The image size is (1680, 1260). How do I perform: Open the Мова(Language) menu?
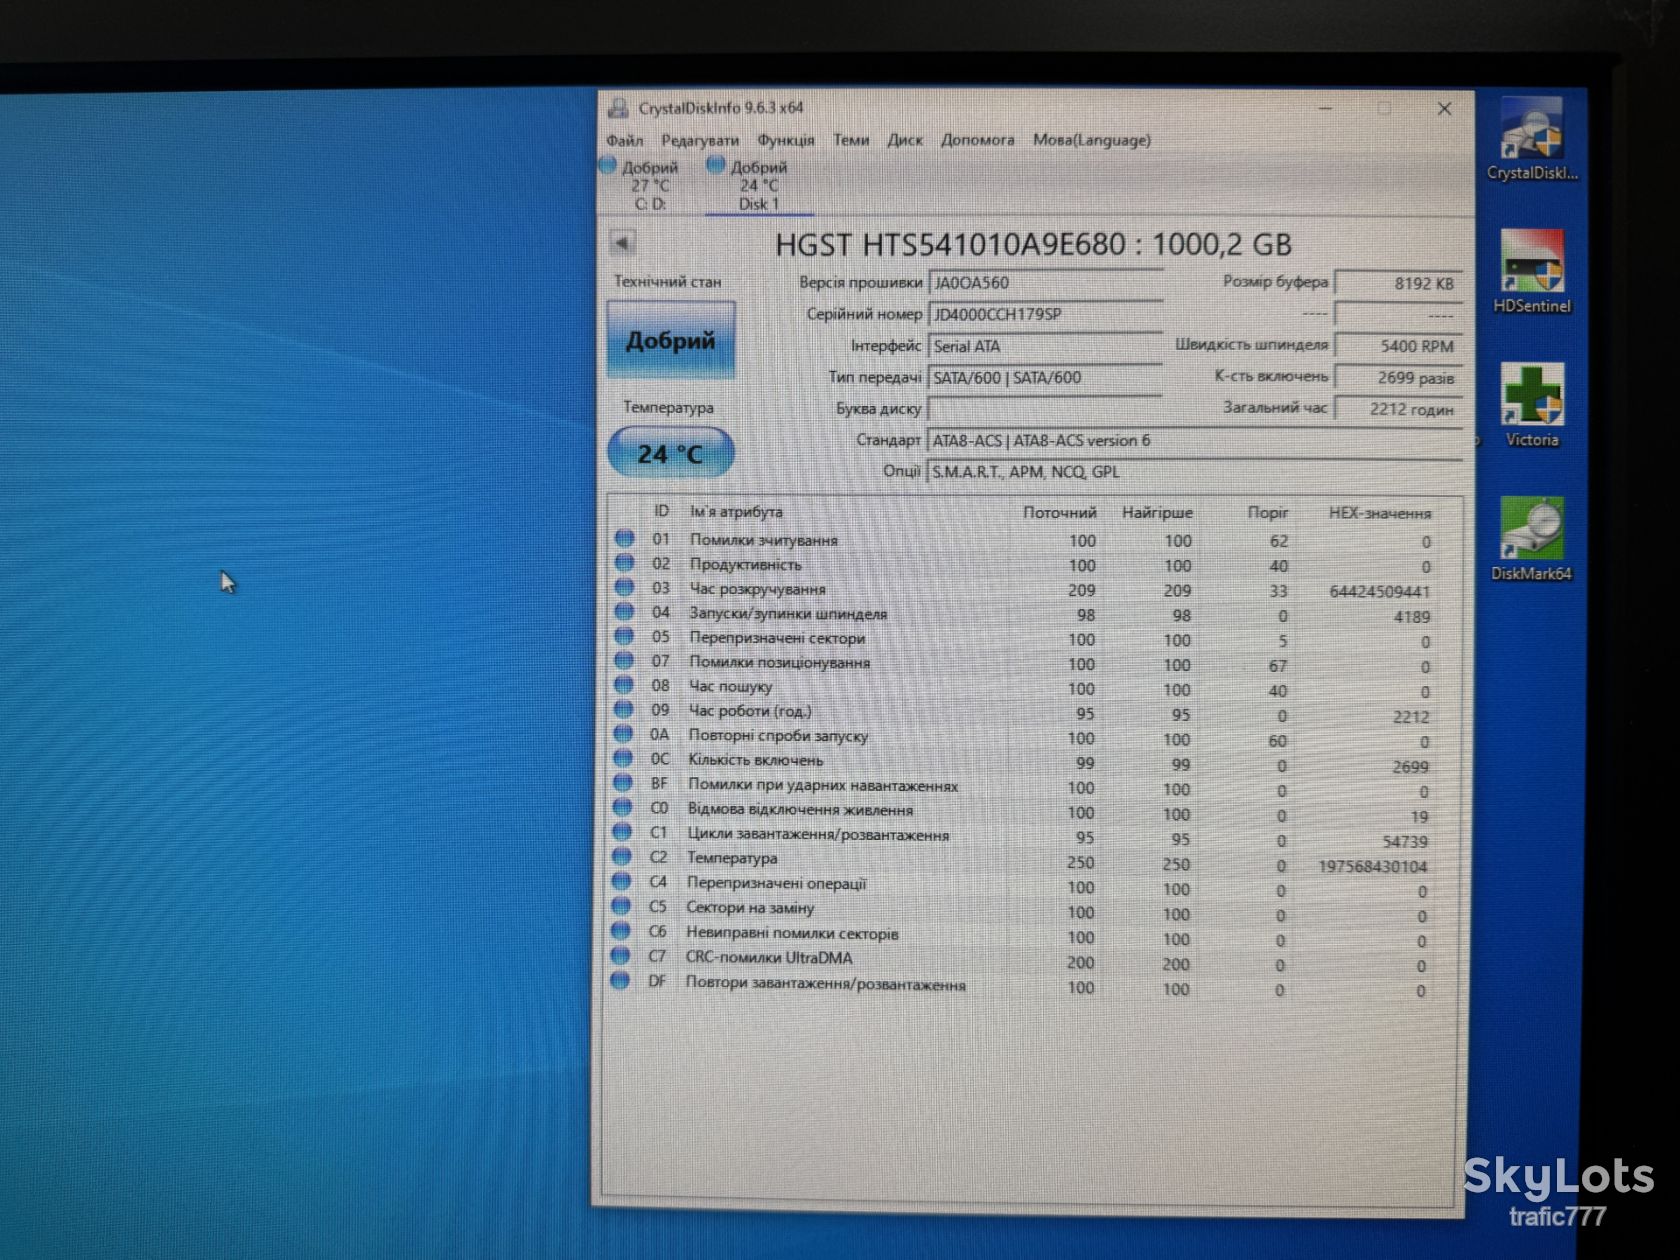[x=1092, y=140]
